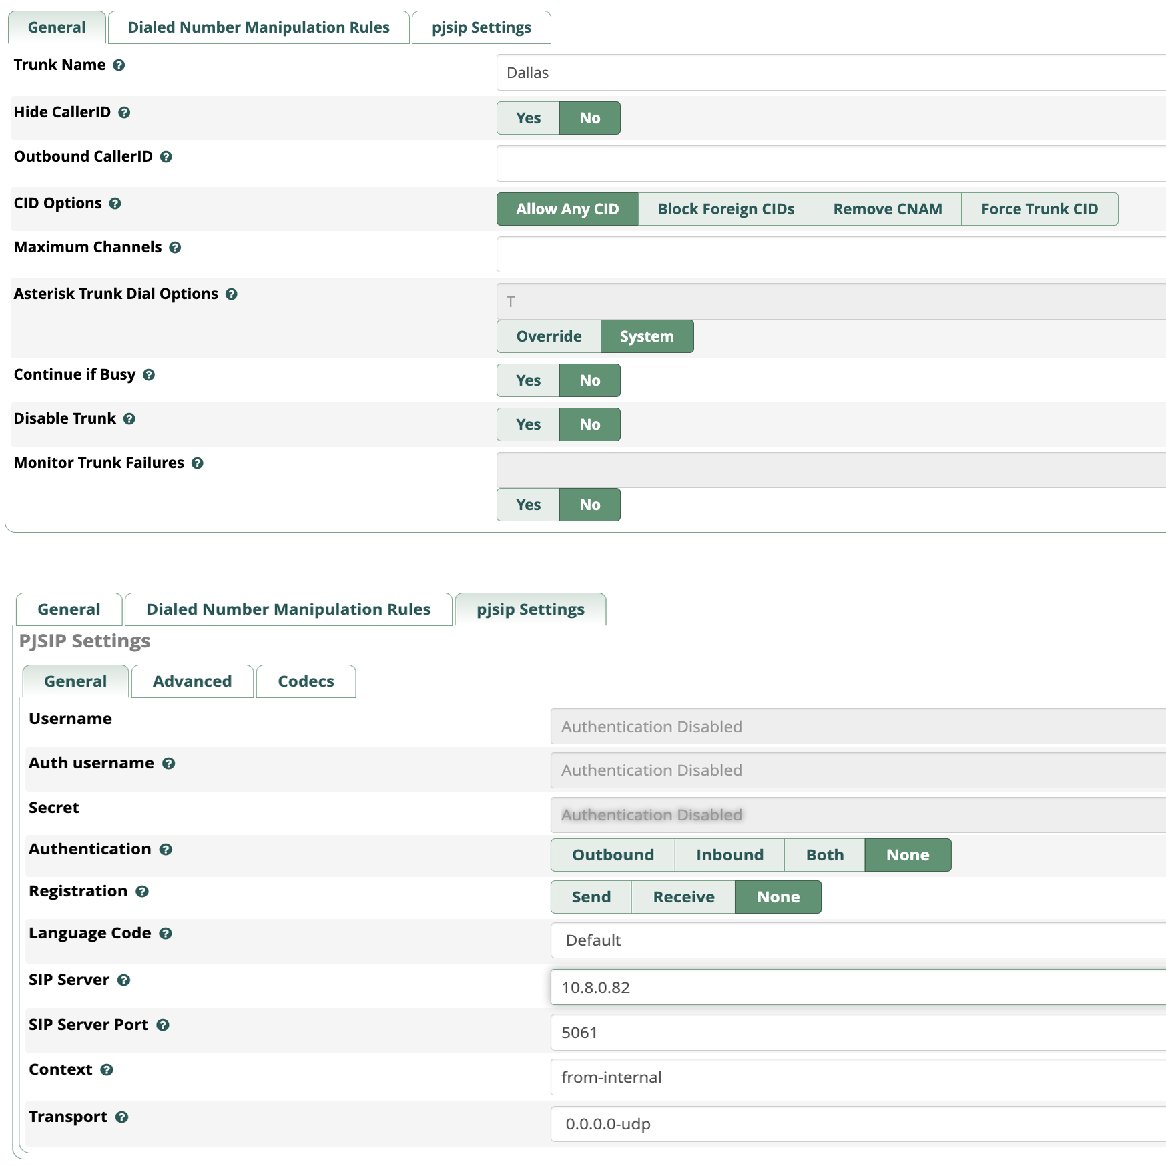Open help tooltip for Outbound CallerID
The width and height of the screenshot is (1166, 1166).
pyautogui.click(x=166, y=157)
